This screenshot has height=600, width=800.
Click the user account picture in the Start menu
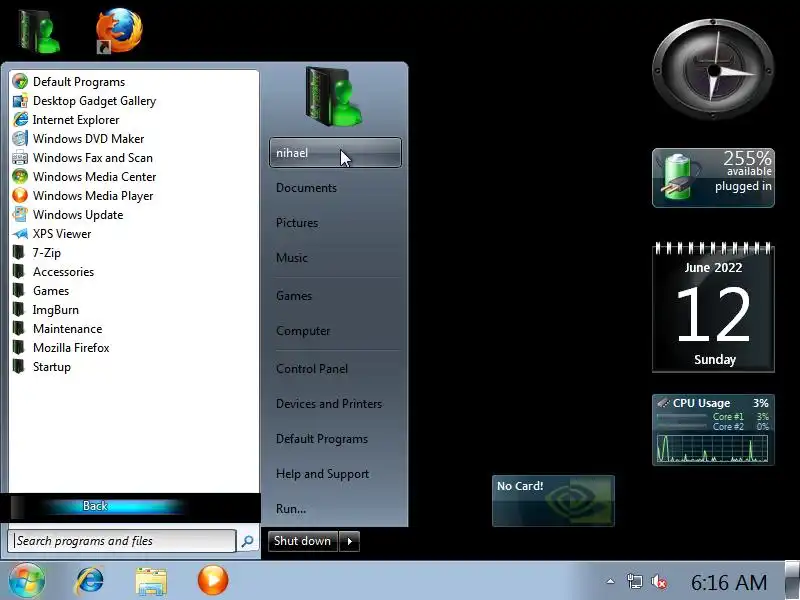(334, 97)
